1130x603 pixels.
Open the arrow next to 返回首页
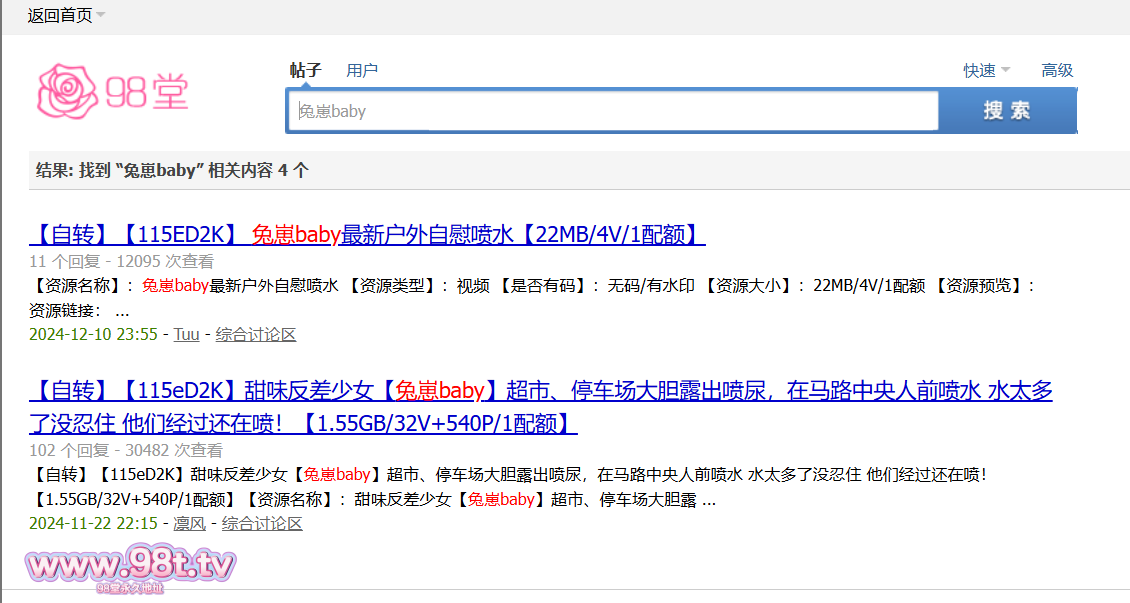(101, 15)
